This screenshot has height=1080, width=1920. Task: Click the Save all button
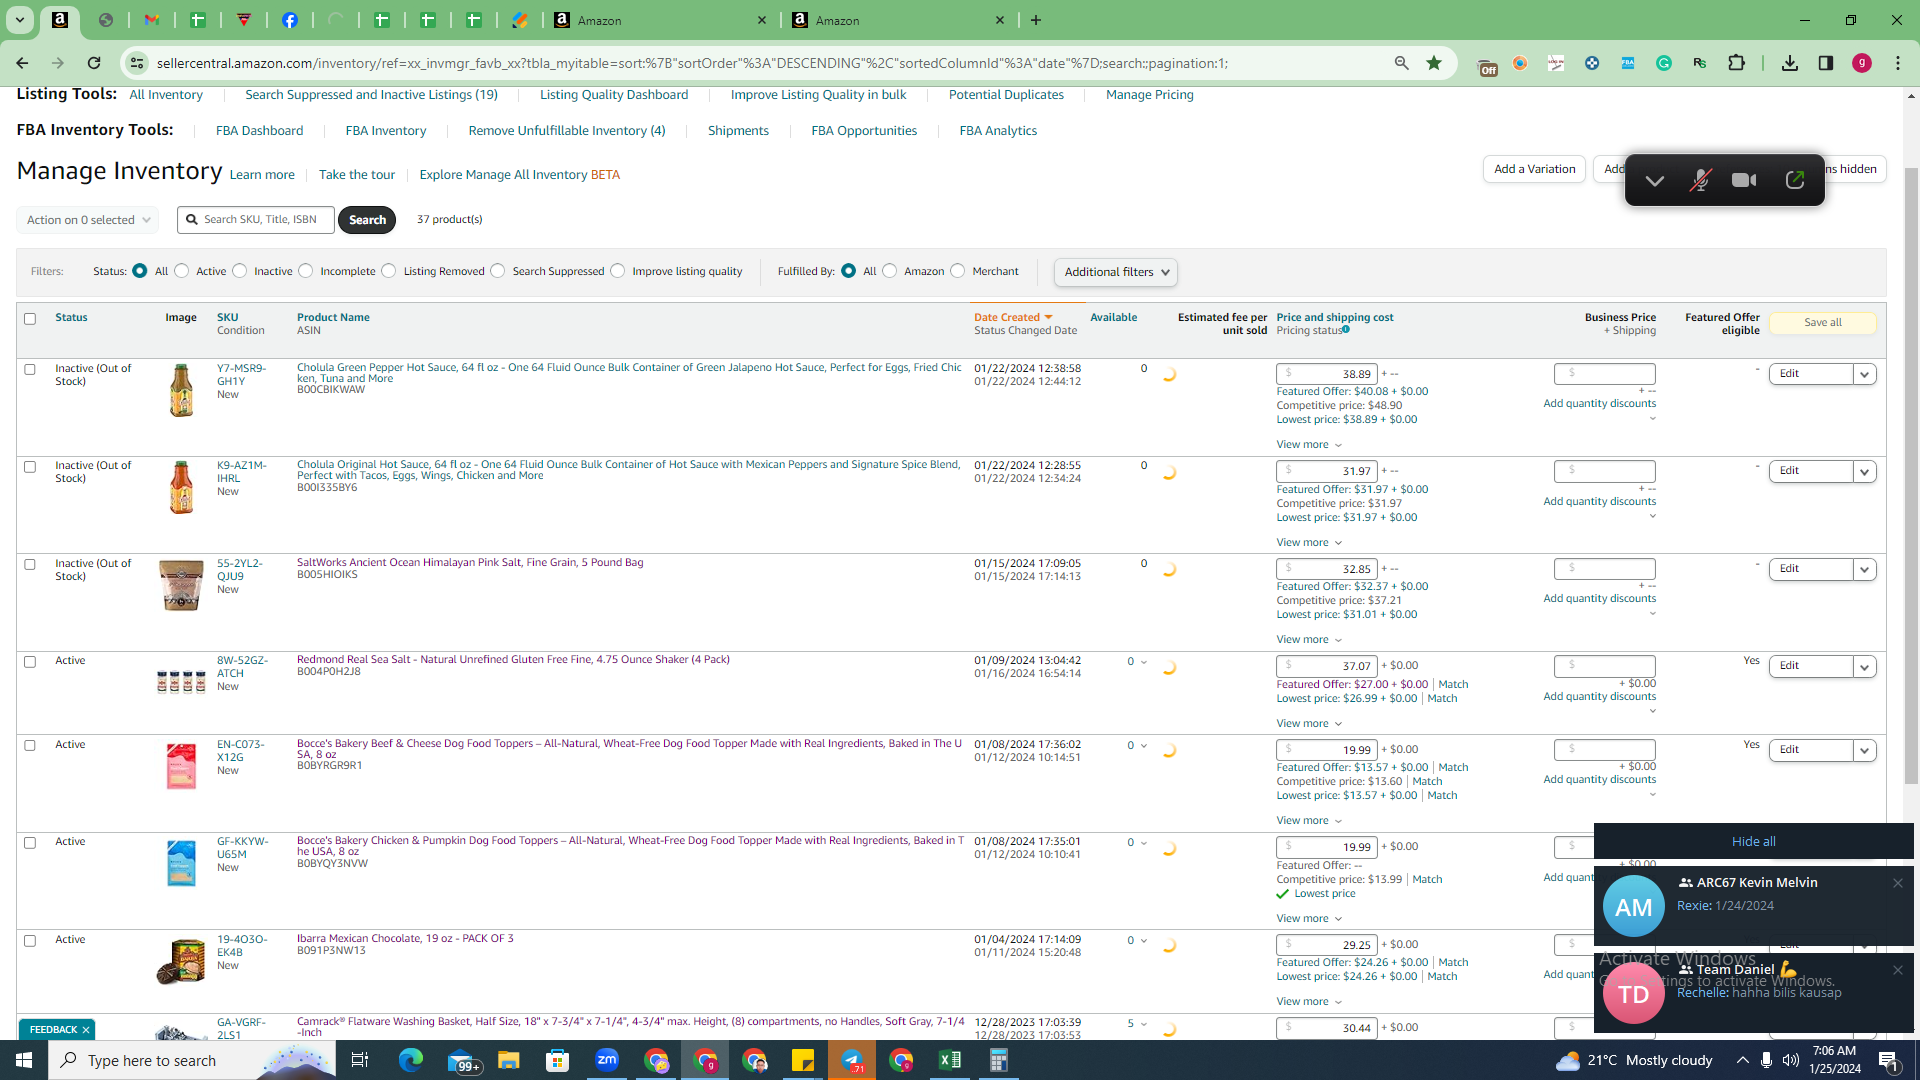tap(1822, 322)
